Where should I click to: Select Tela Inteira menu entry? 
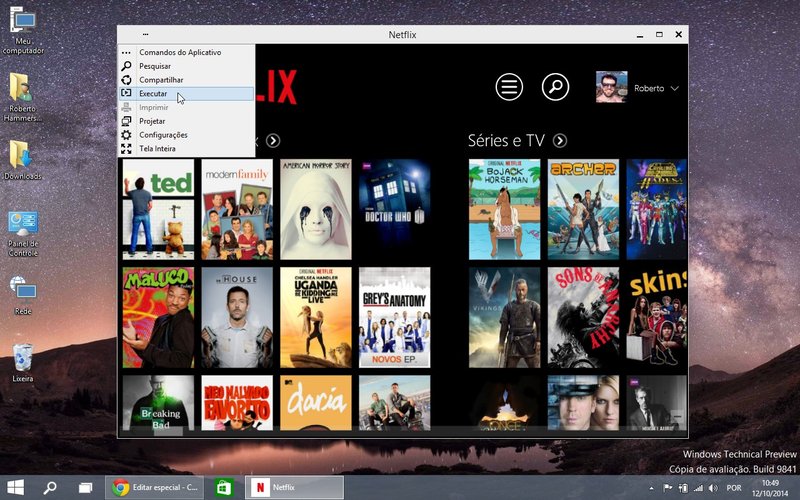tap(186, 148)
